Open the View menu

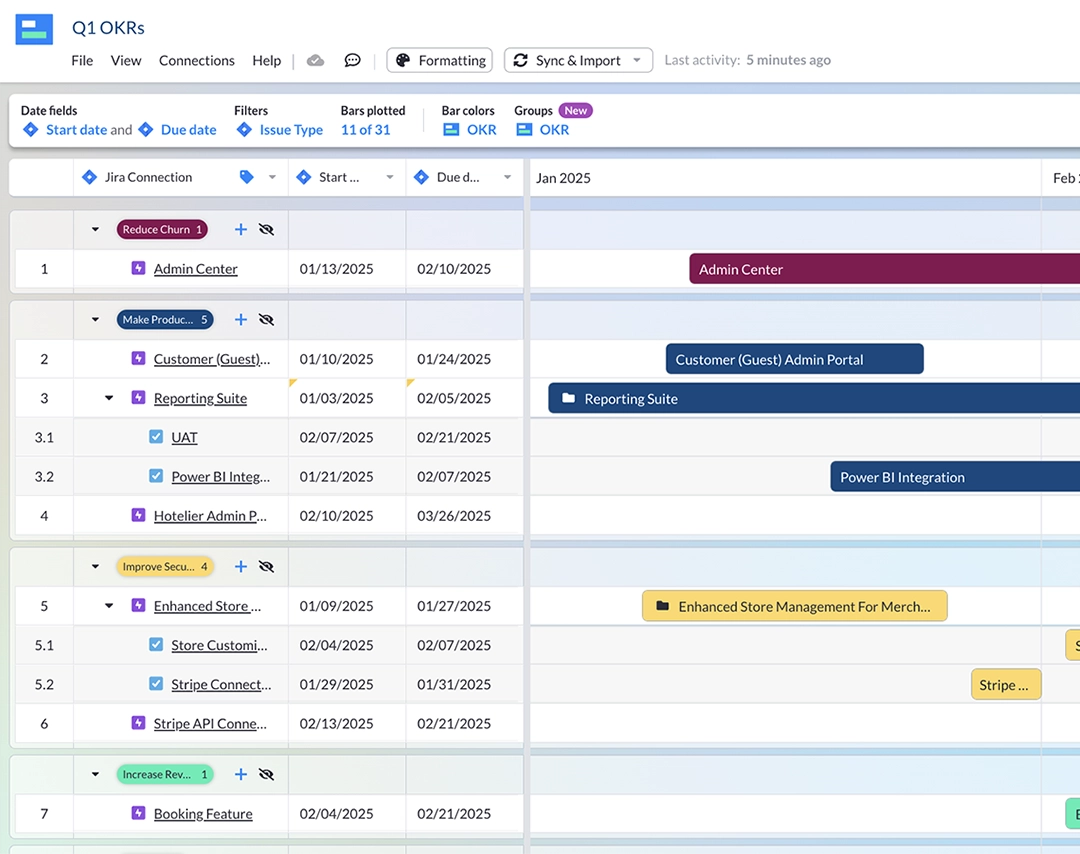click(126, 61)
